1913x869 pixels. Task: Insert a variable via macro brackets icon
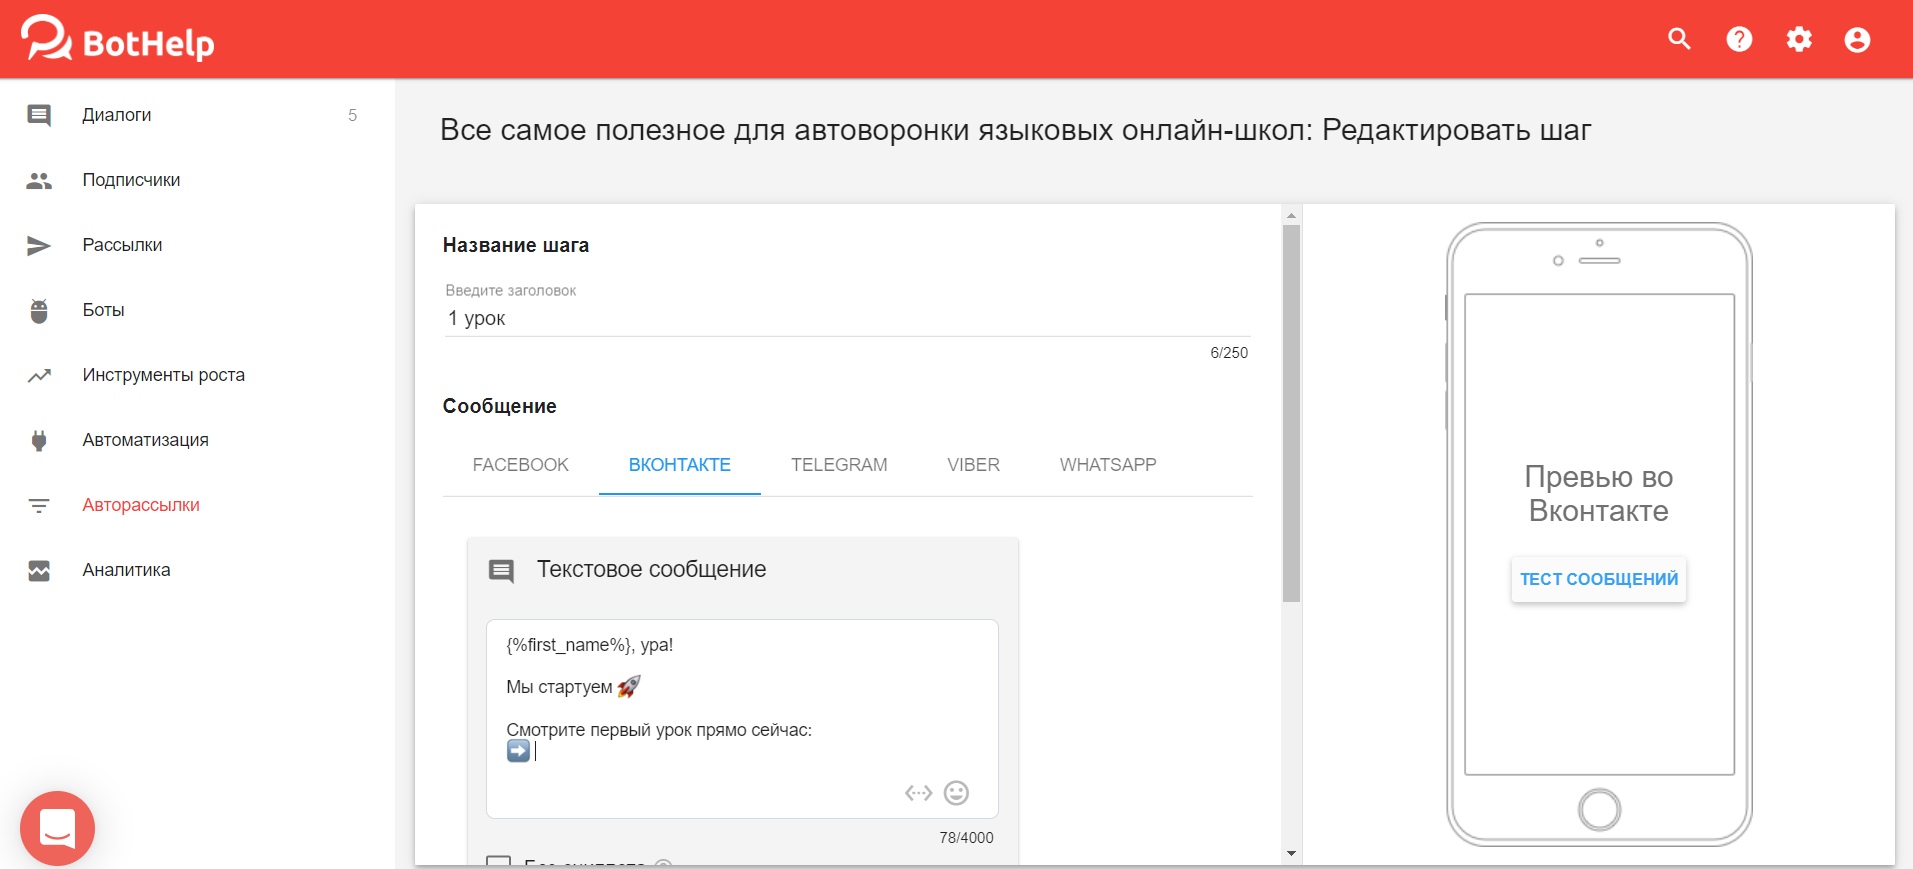(918, 793)
